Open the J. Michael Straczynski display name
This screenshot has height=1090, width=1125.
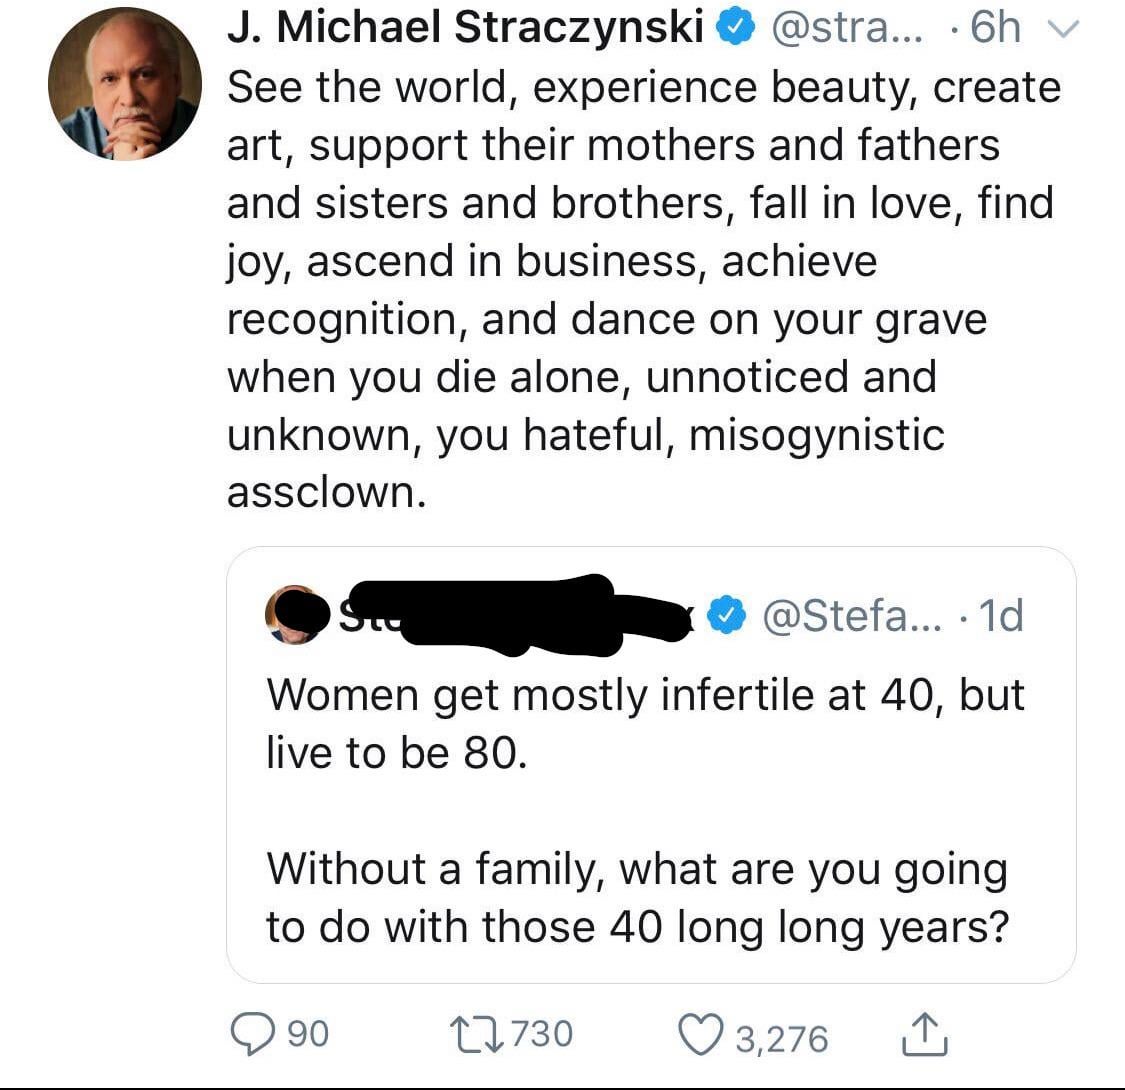pos(465,29)
